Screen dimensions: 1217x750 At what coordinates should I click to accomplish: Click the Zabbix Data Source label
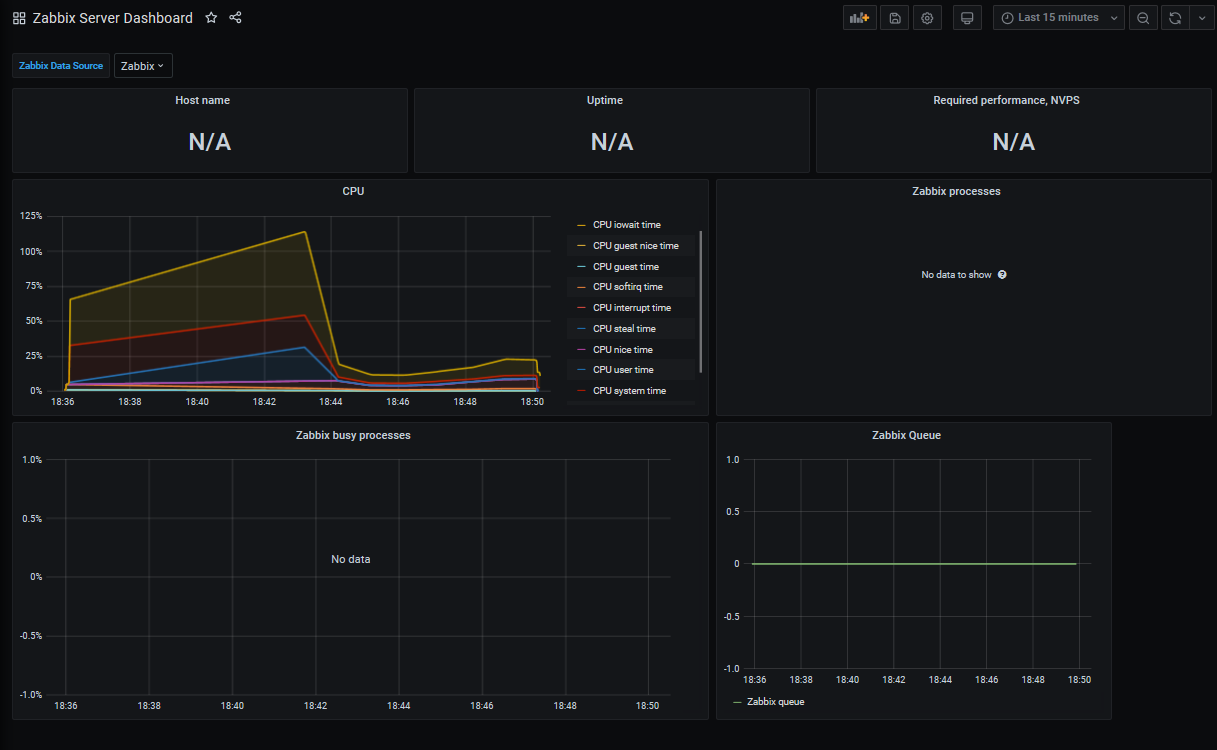pos(61,66)
